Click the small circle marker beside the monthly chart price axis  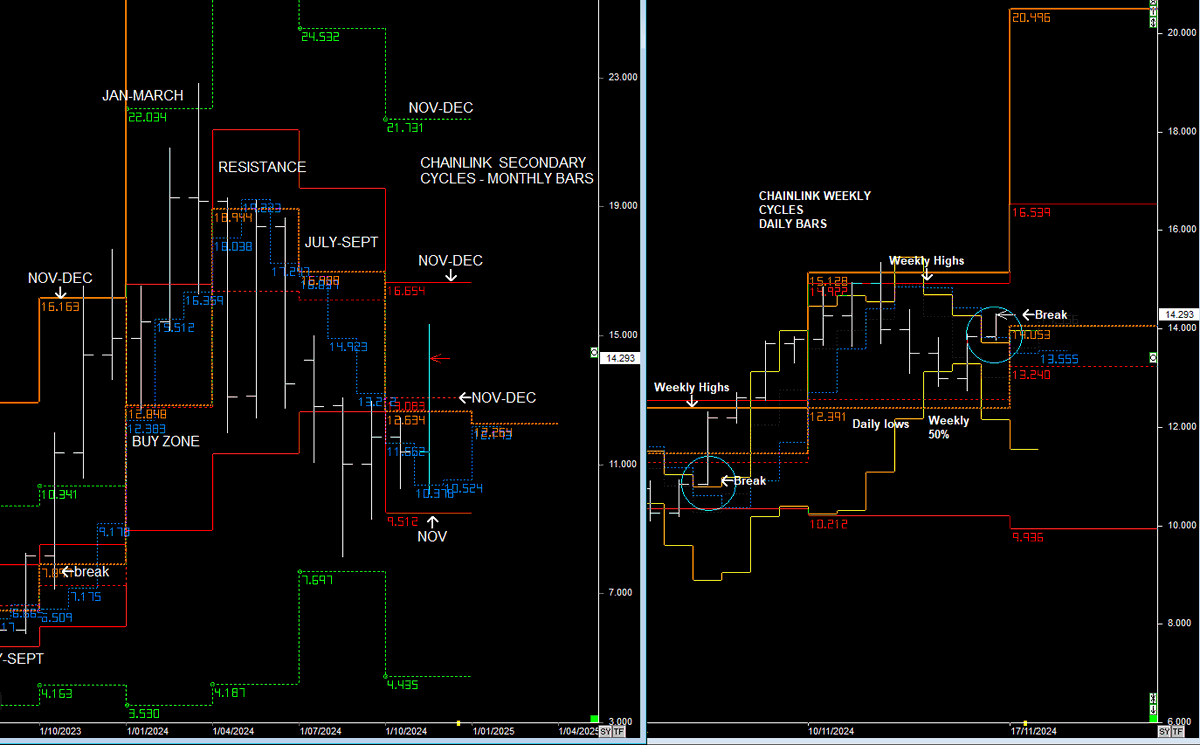(594, 354)
